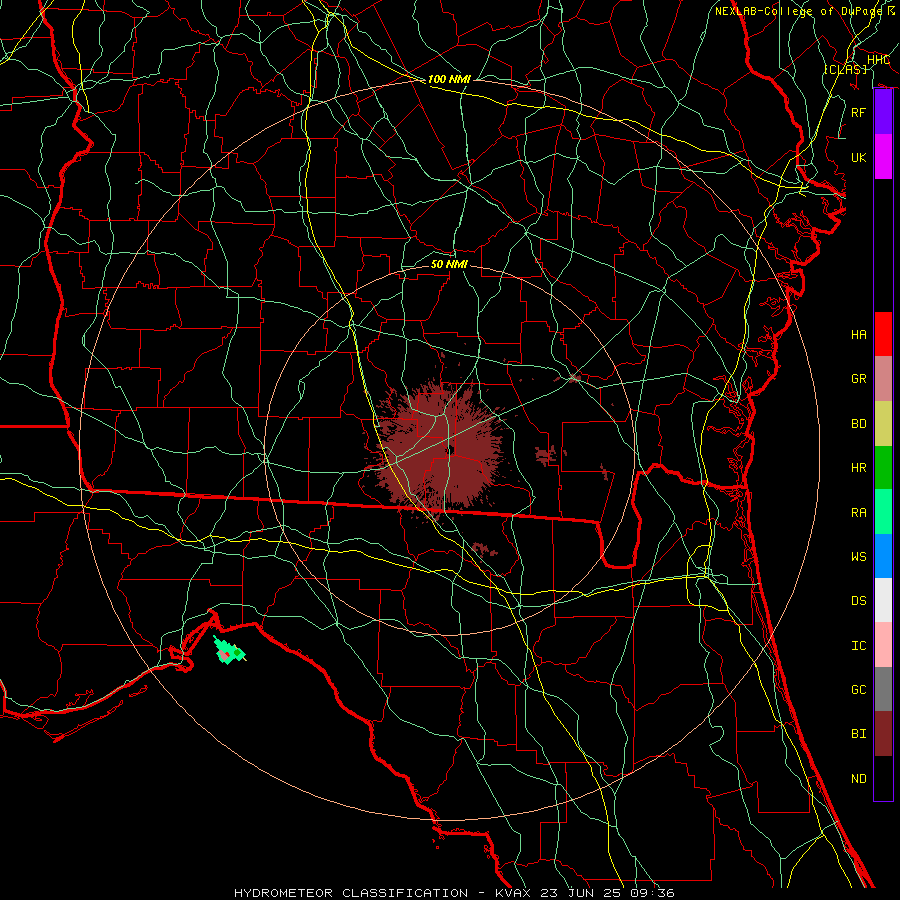
Task: Click the RA legend label
Action: (859, 512)
